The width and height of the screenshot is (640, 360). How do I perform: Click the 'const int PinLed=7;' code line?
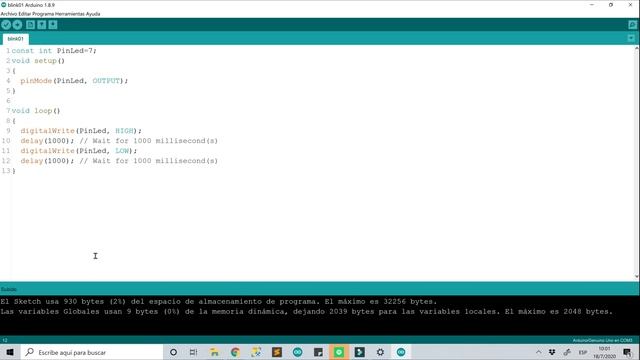54,51
